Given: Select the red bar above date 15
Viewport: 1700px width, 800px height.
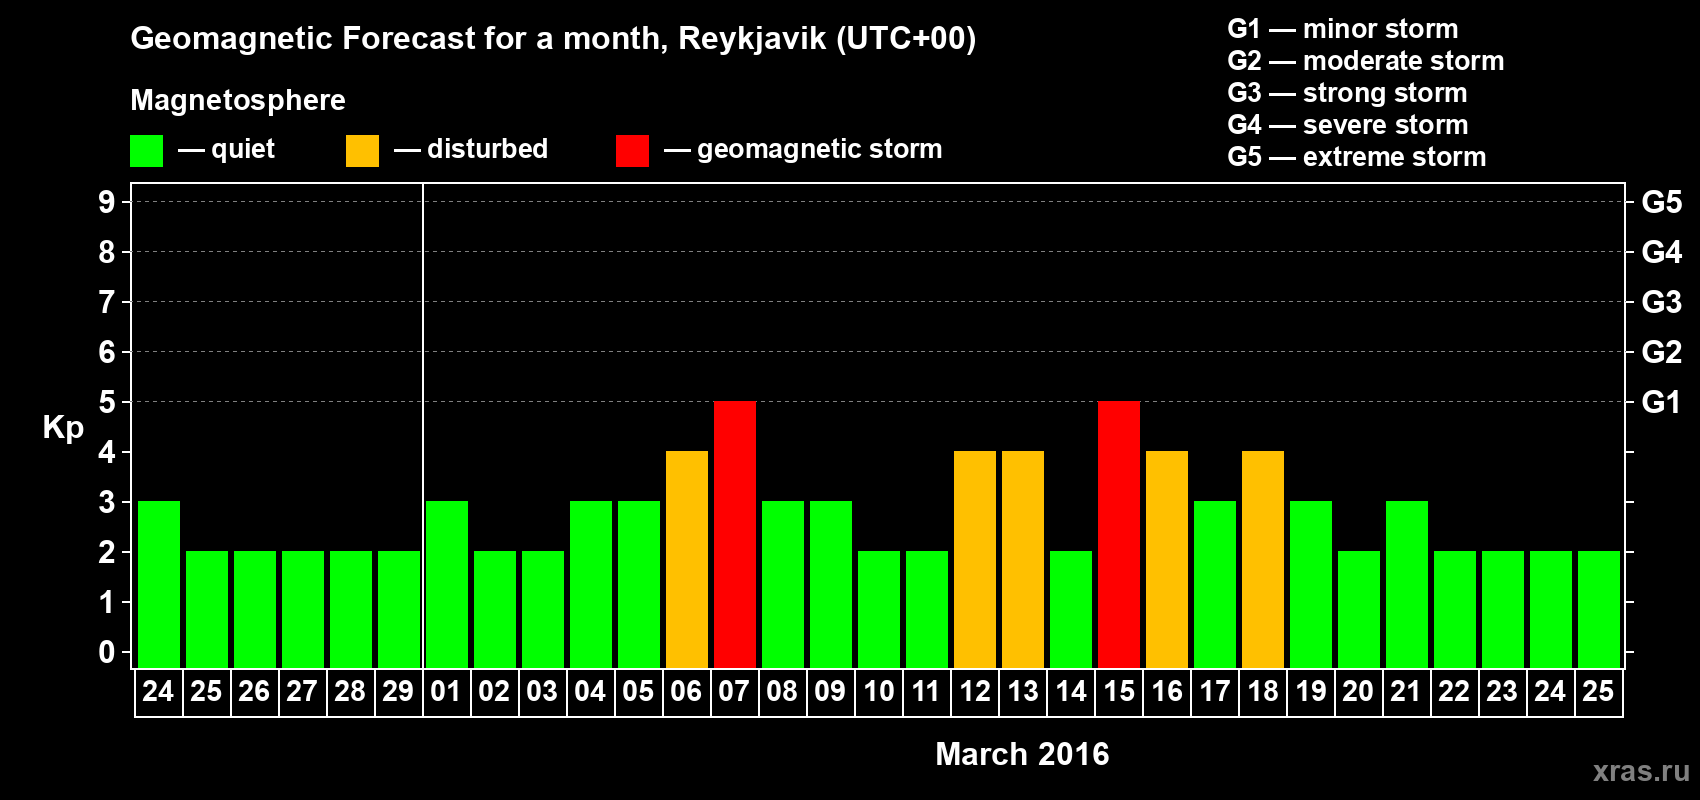Looking at the screenshot, I should (1119, 534).
